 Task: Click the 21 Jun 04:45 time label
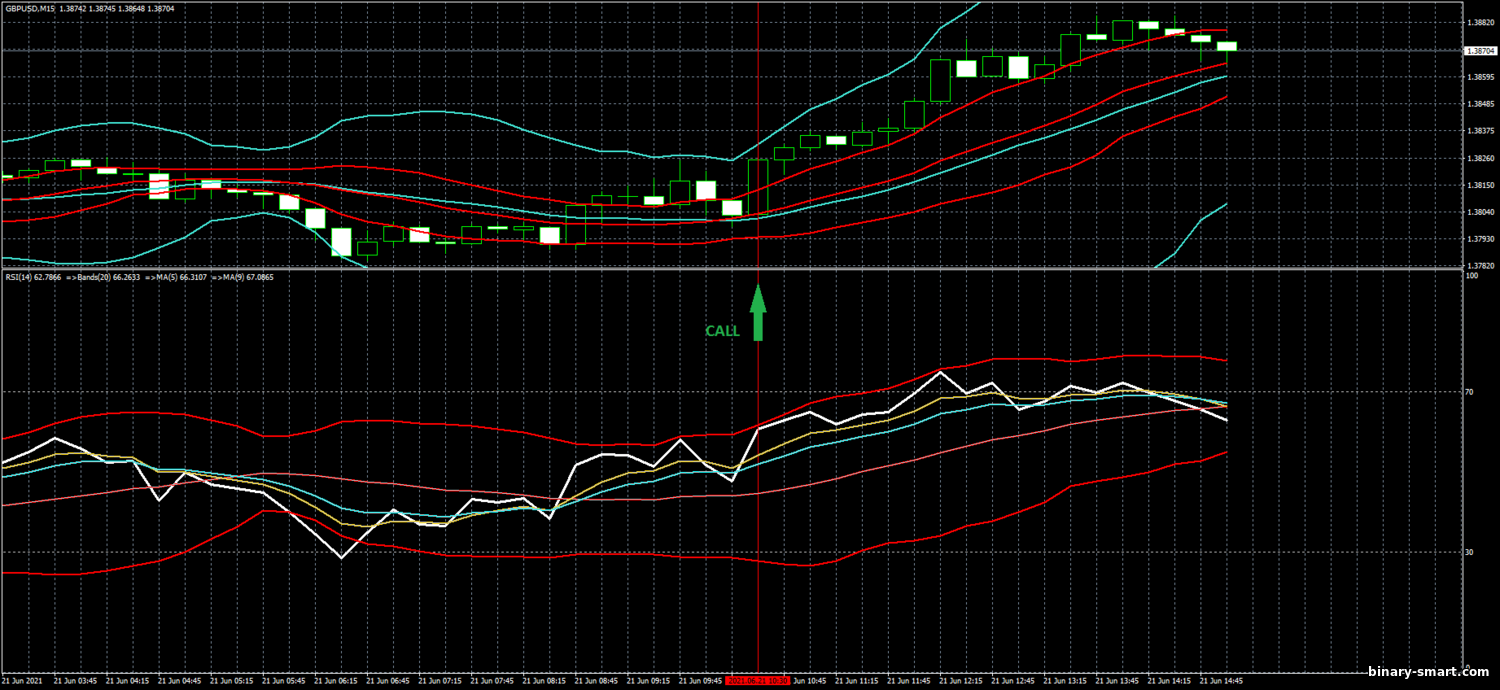click(x=180, y=681)
